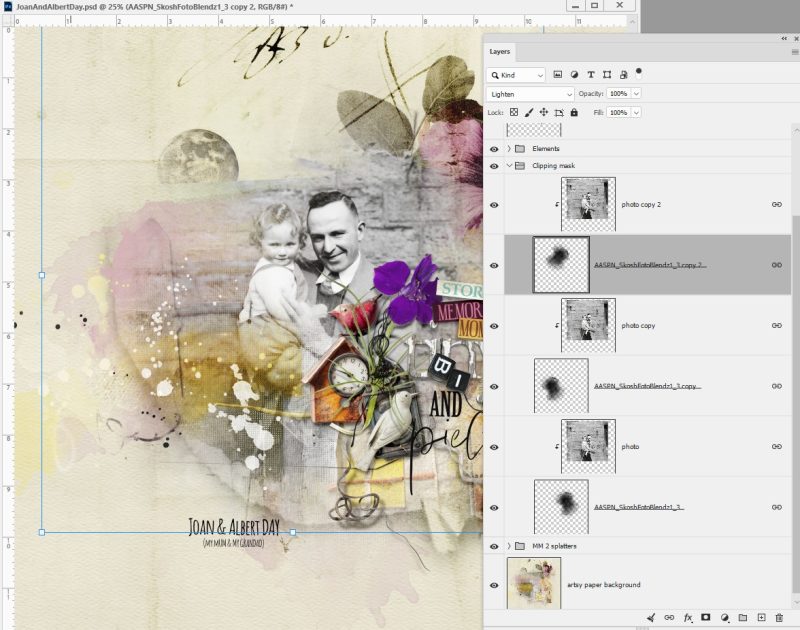Click the selected AASPN copy 2 blend thumbnail
This screenshot has width=800, height=630.
click(x=561, y=265)
